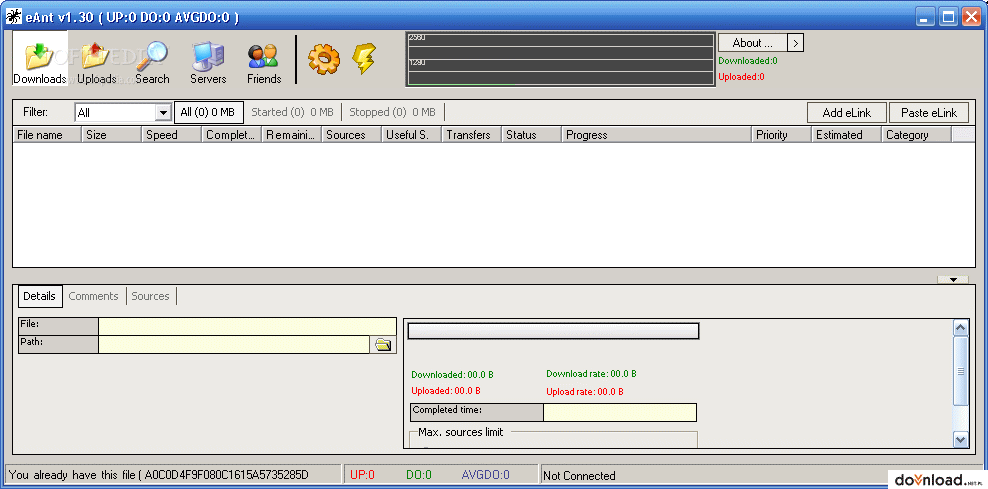
Task: Open the Friends people icon
Action: (x=263, y=62)
